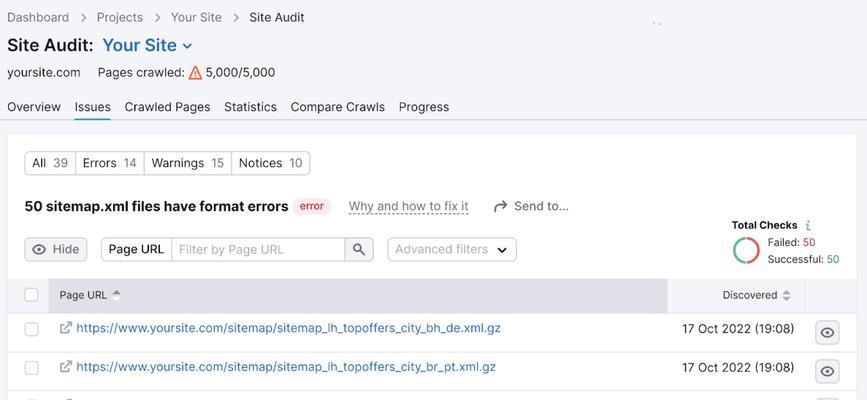Open external link icon for br_pt sitemap

66,366
